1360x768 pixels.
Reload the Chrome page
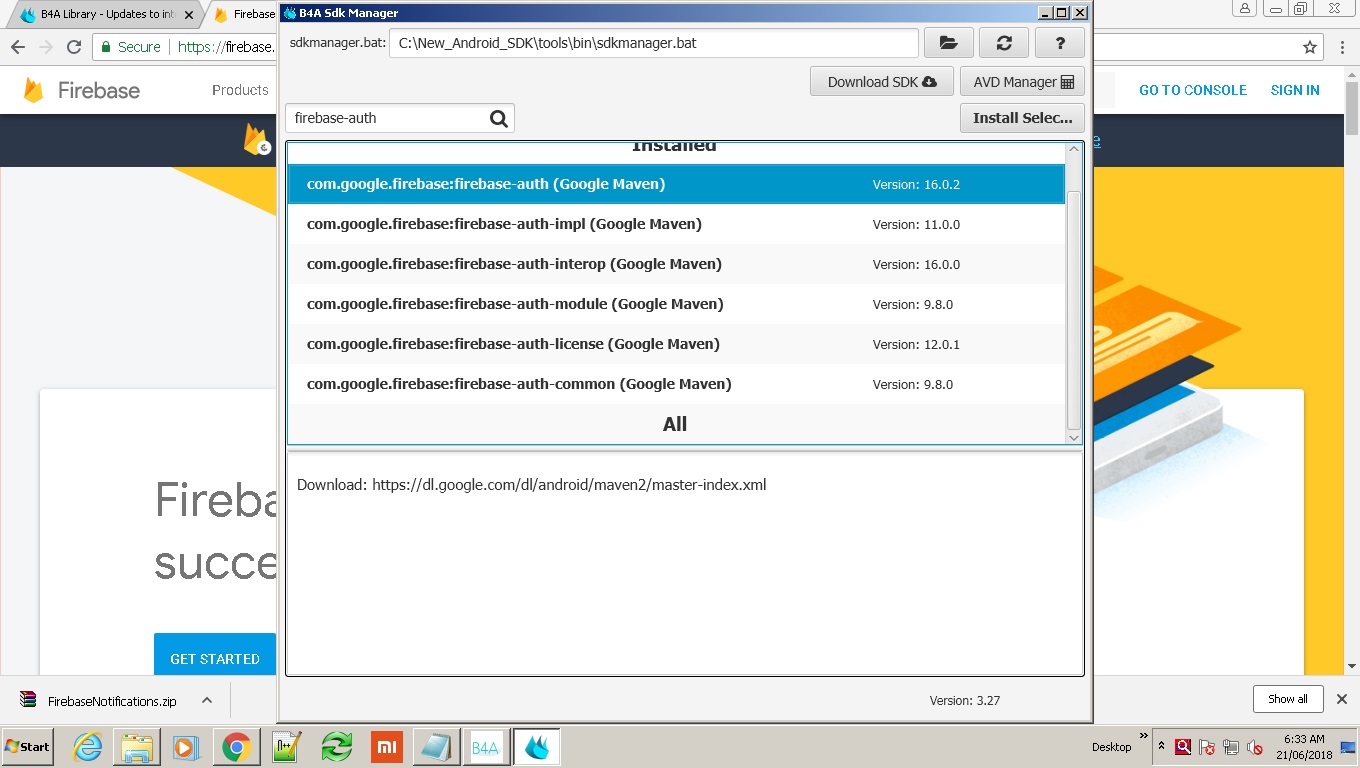tap(74, 47)
